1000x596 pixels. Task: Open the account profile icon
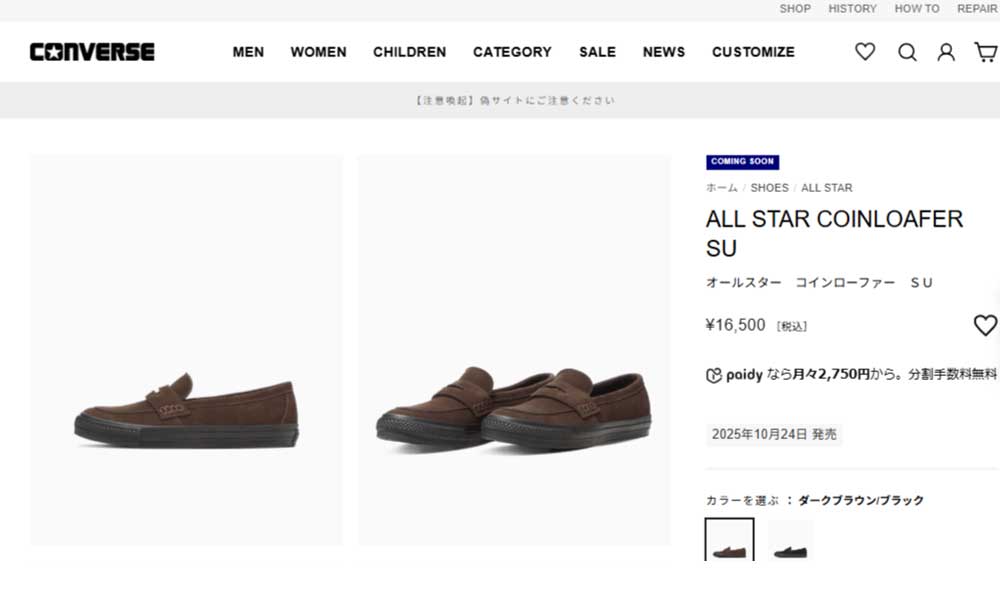click(x=946, y=52)
